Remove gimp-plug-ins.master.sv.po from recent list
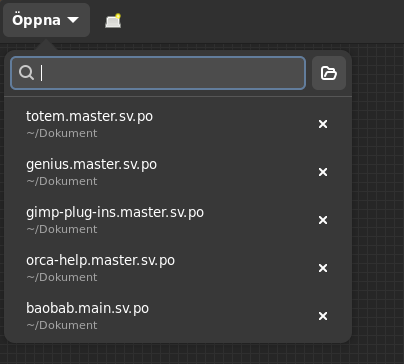This screenshot has height=364, width=404. point(323,220)
